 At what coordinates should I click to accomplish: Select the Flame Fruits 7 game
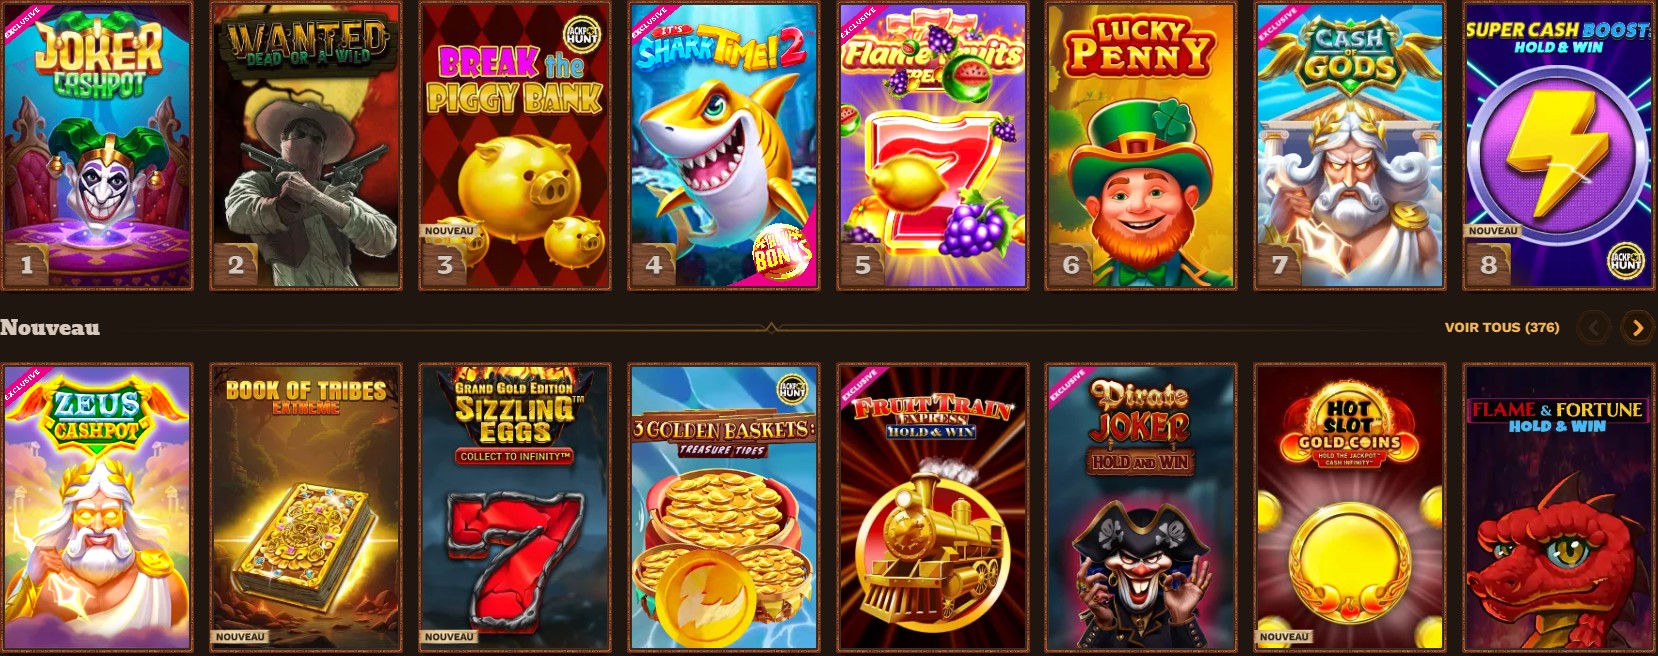tap(933, 146)
